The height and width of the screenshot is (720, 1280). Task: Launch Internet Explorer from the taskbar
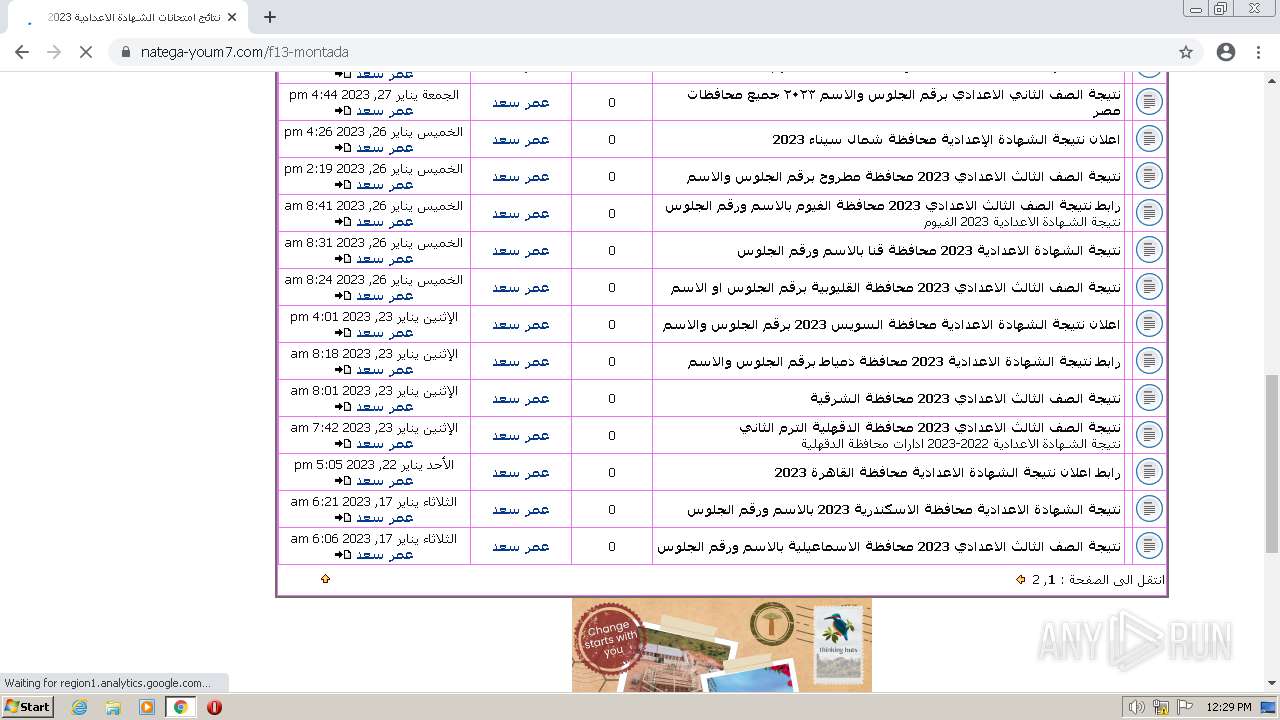pos(79,707)
